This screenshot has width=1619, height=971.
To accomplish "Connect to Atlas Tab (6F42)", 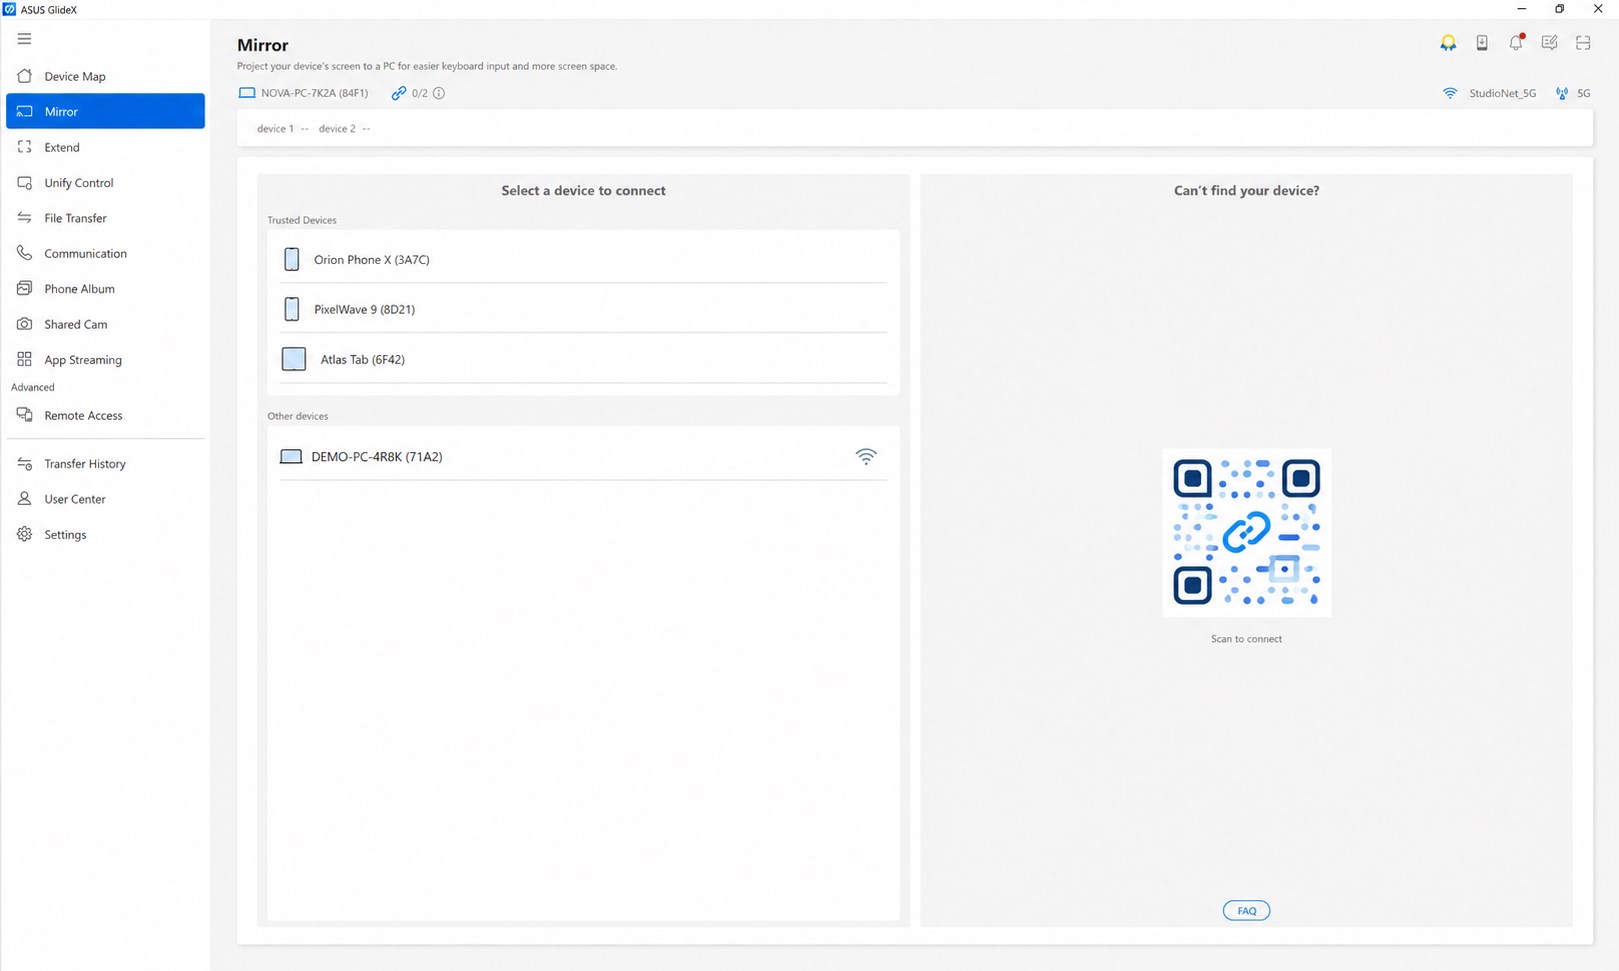I will [x=583, y=359].
